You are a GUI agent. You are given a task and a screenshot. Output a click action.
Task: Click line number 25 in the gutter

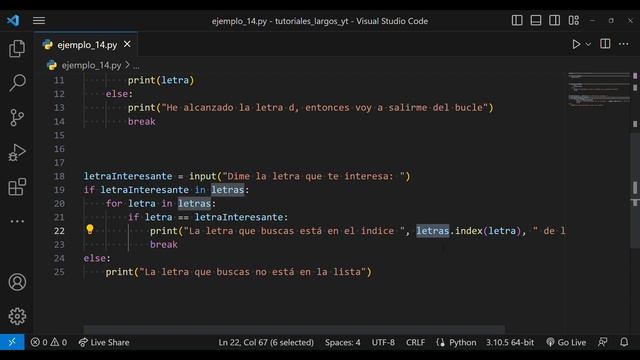pyautogui.click(x=59, y=272)
